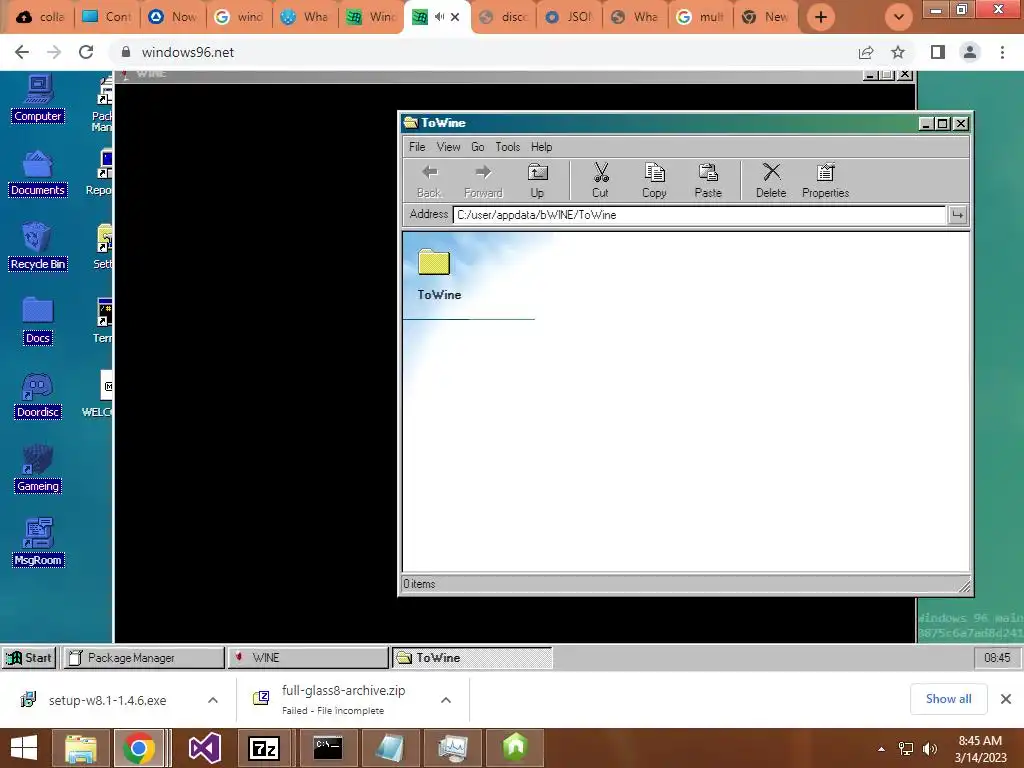This screenshot has width=1024, height=768.
Task: Click the address bar path field
Action: (699, 215)
